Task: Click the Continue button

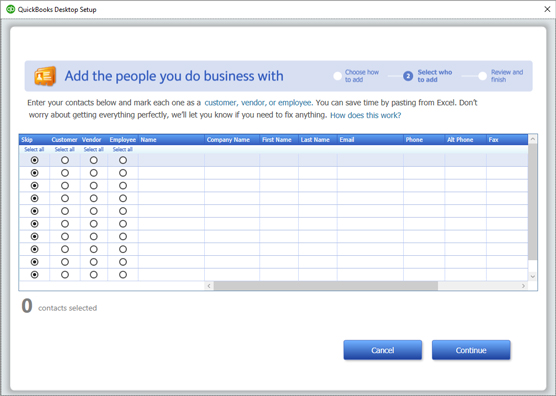Action: pos(471,350)
